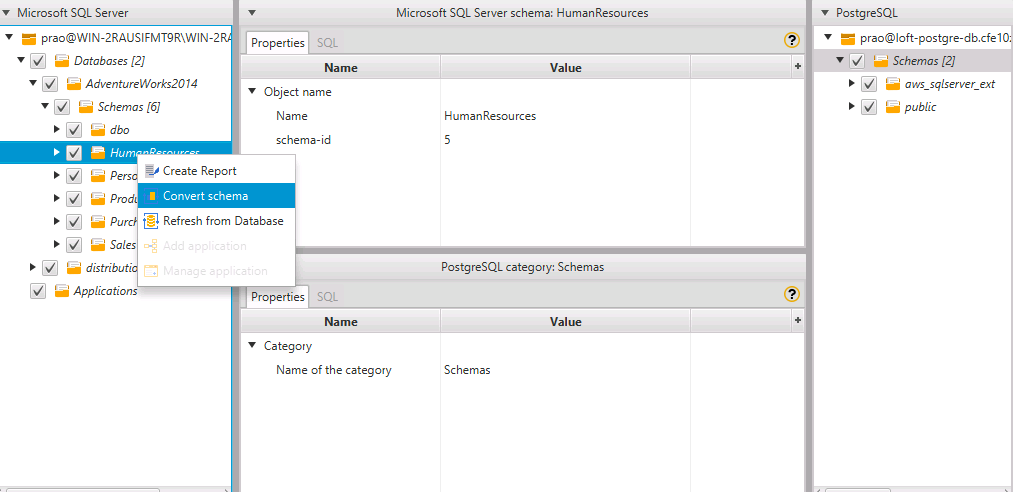Expand the aws_sqlserver_ext schema node
This screenshot has height=492, width=1013.
(x=851, y=83)
